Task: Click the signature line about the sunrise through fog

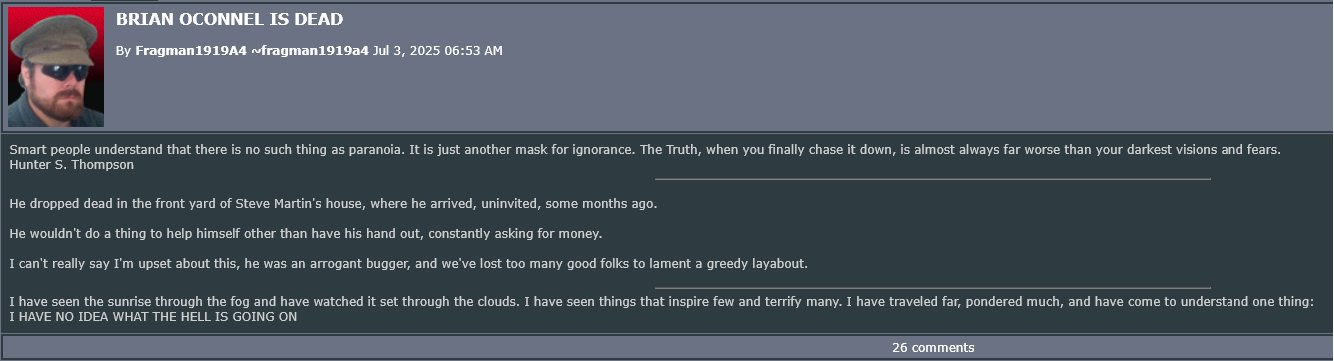Action: [661, 302]
